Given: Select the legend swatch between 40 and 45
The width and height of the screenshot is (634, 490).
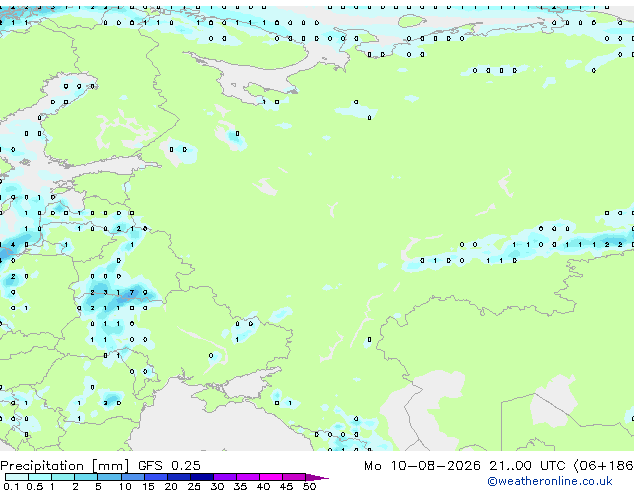Looking at the screenshot, I should pyautogui.click(x=271, y=477).
